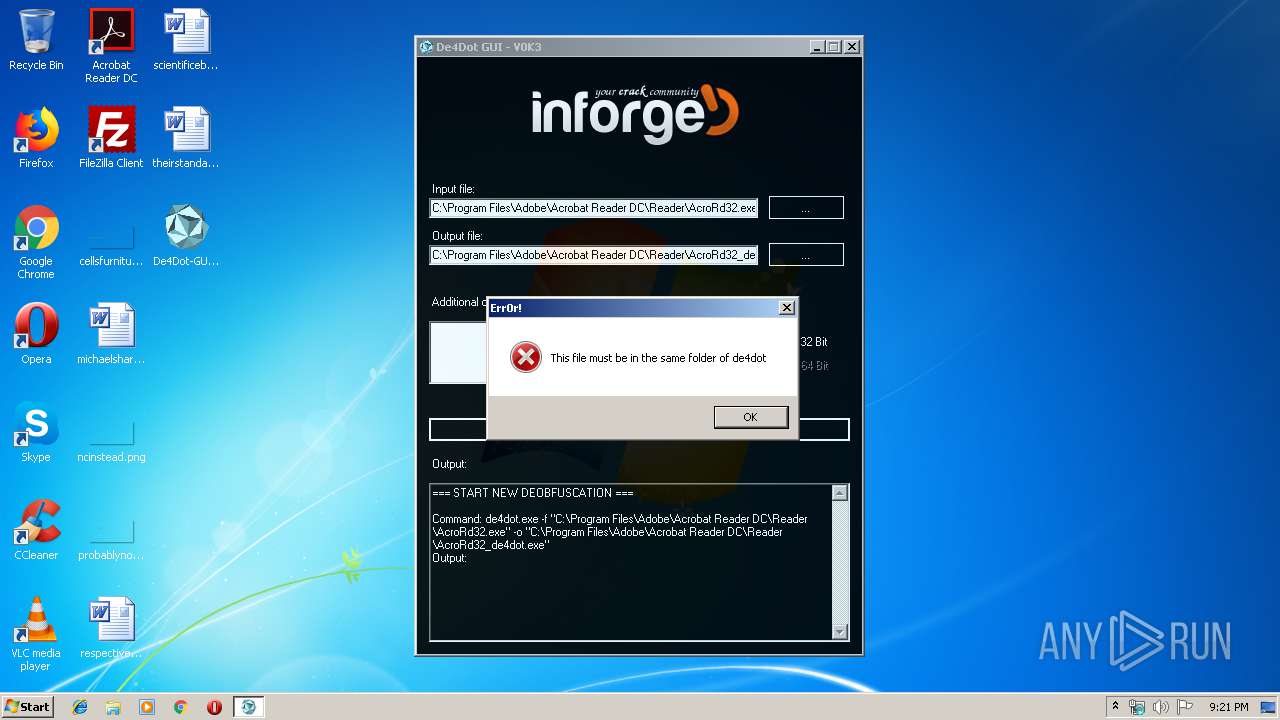Viewport: 1280px width, 720px height.
Task: Launch Acrobat Reader DC from desktop
Action: [x=111, y=46]
